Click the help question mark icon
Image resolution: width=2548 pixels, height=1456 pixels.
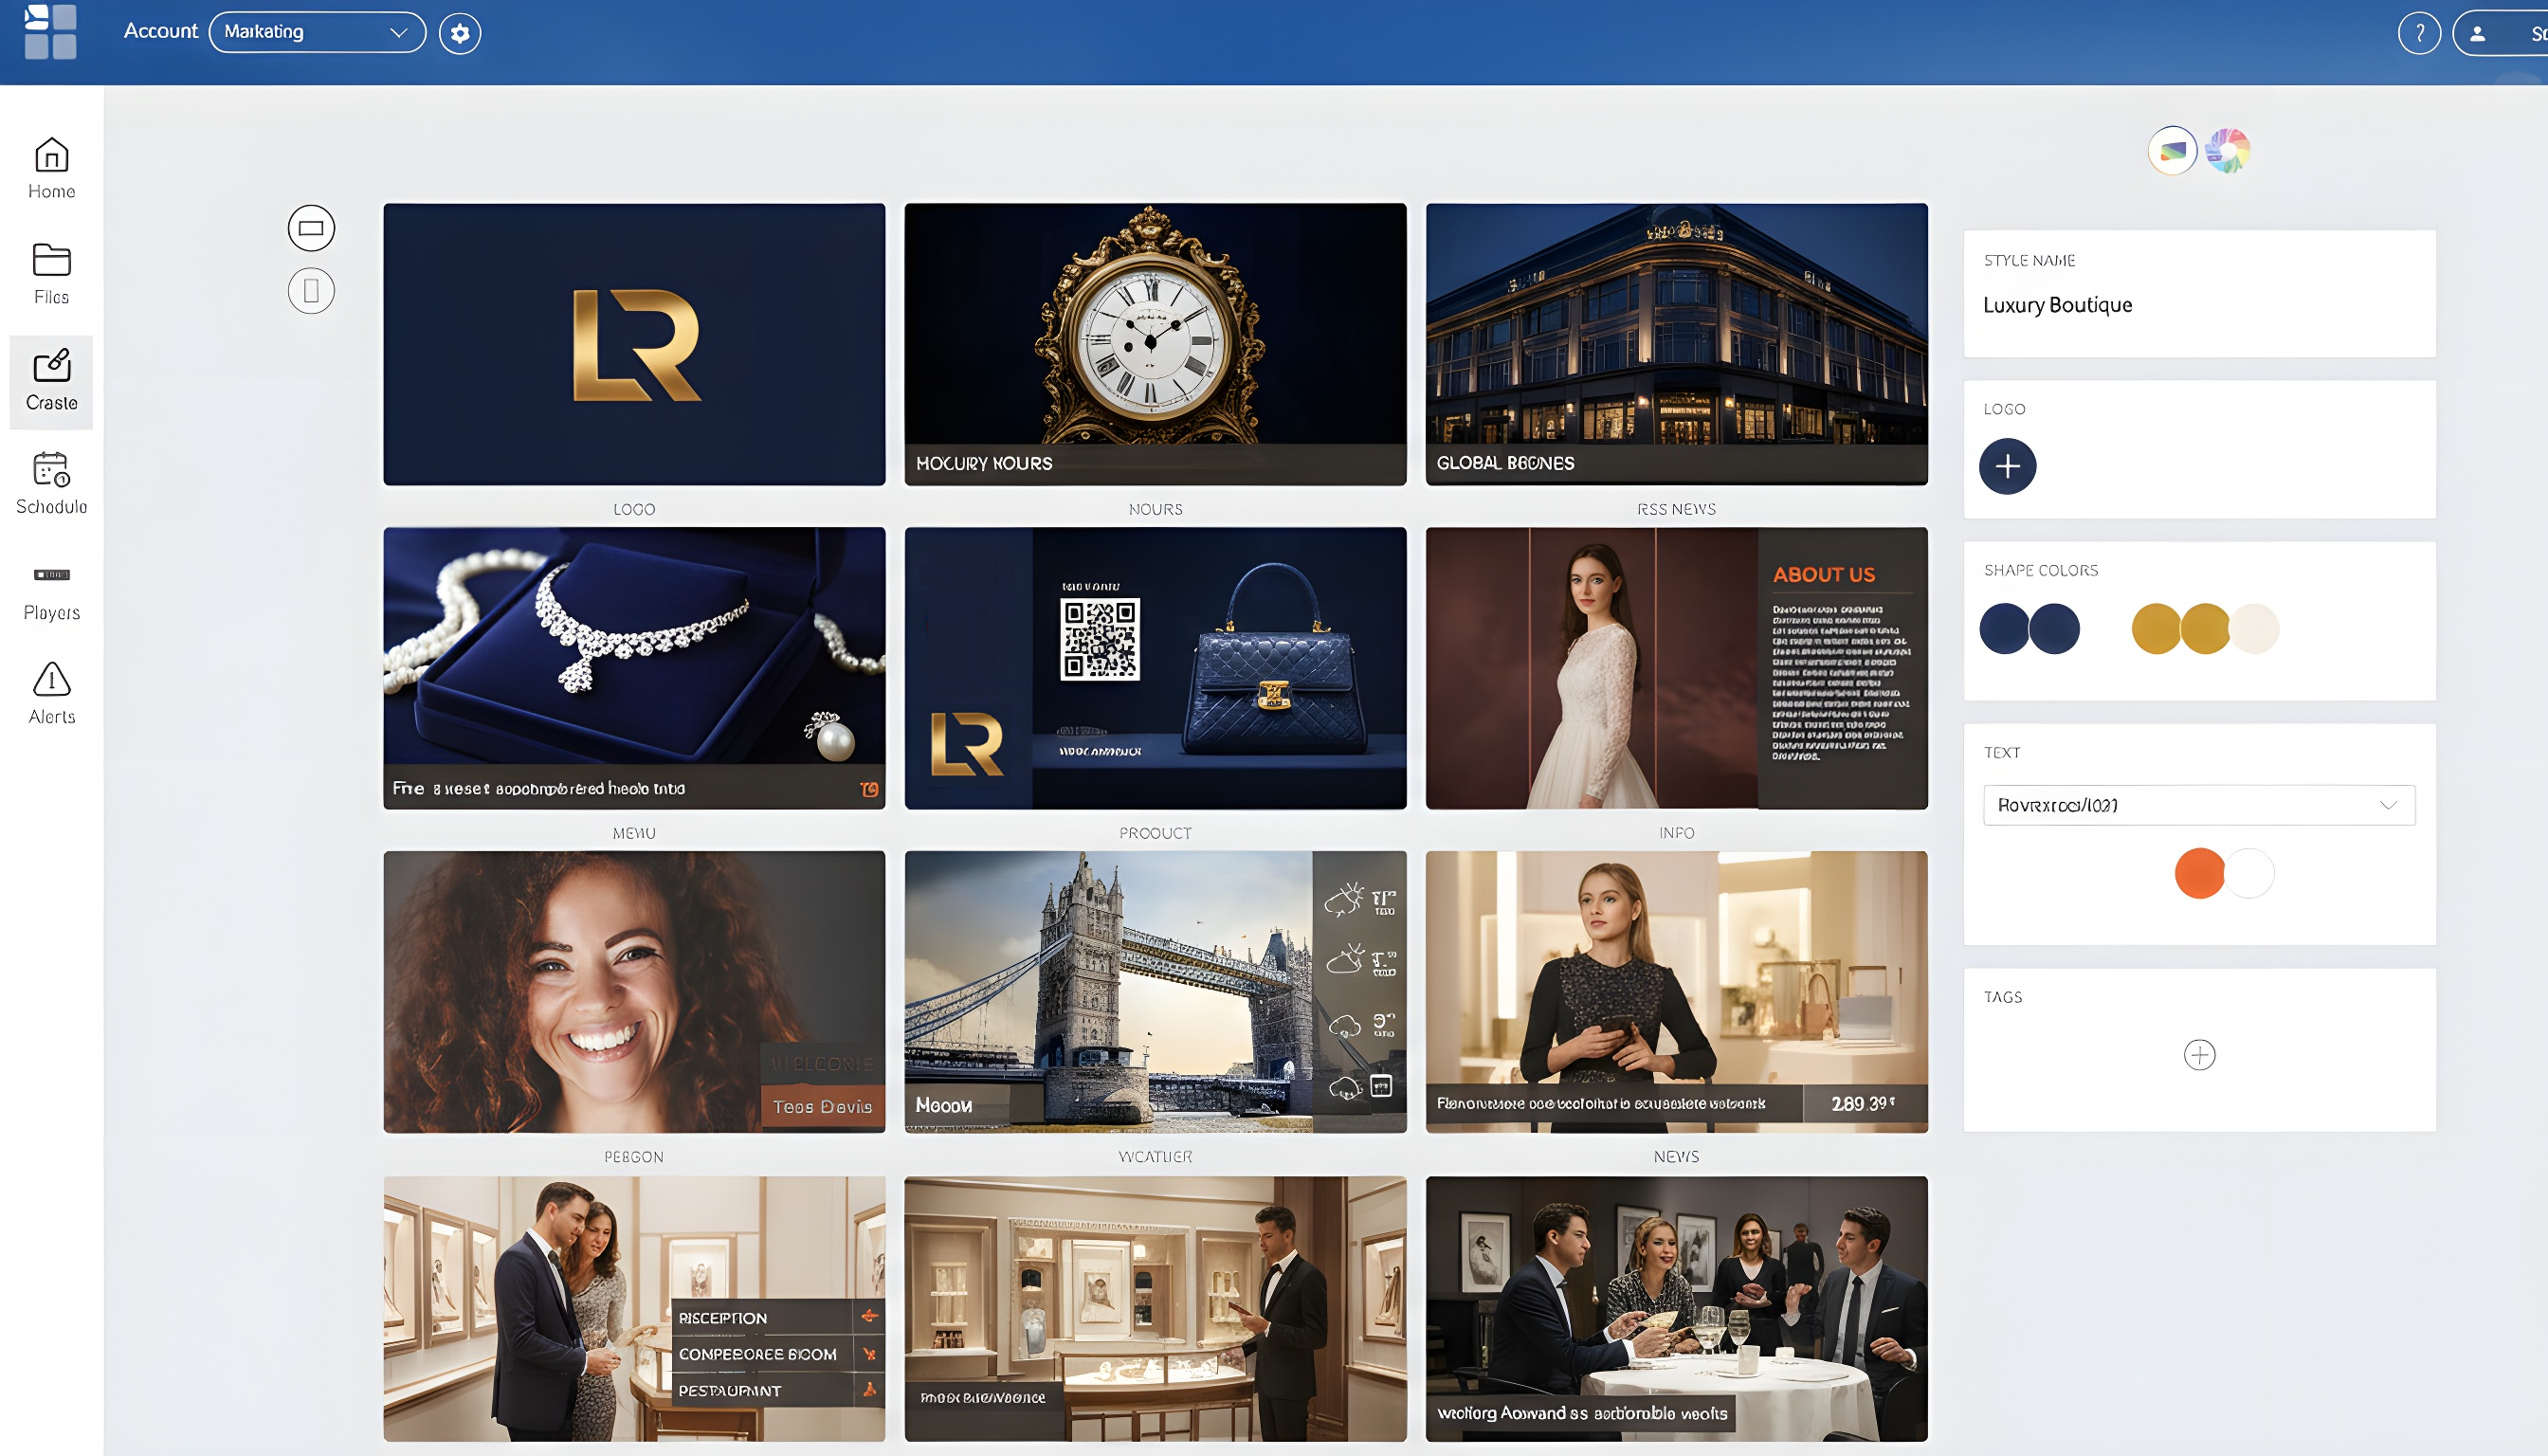click(x=2418, y=33)
